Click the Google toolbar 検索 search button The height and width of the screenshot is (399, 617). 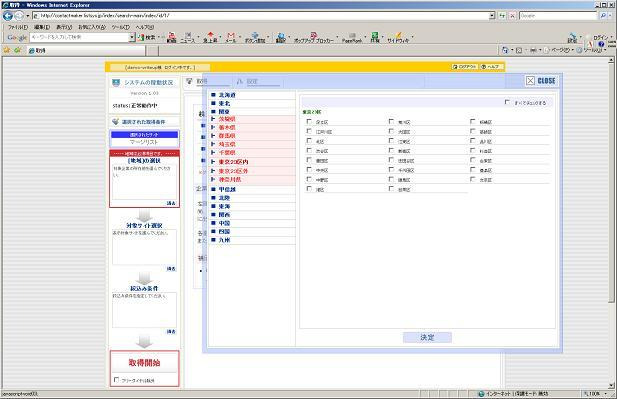coord(146,37)
